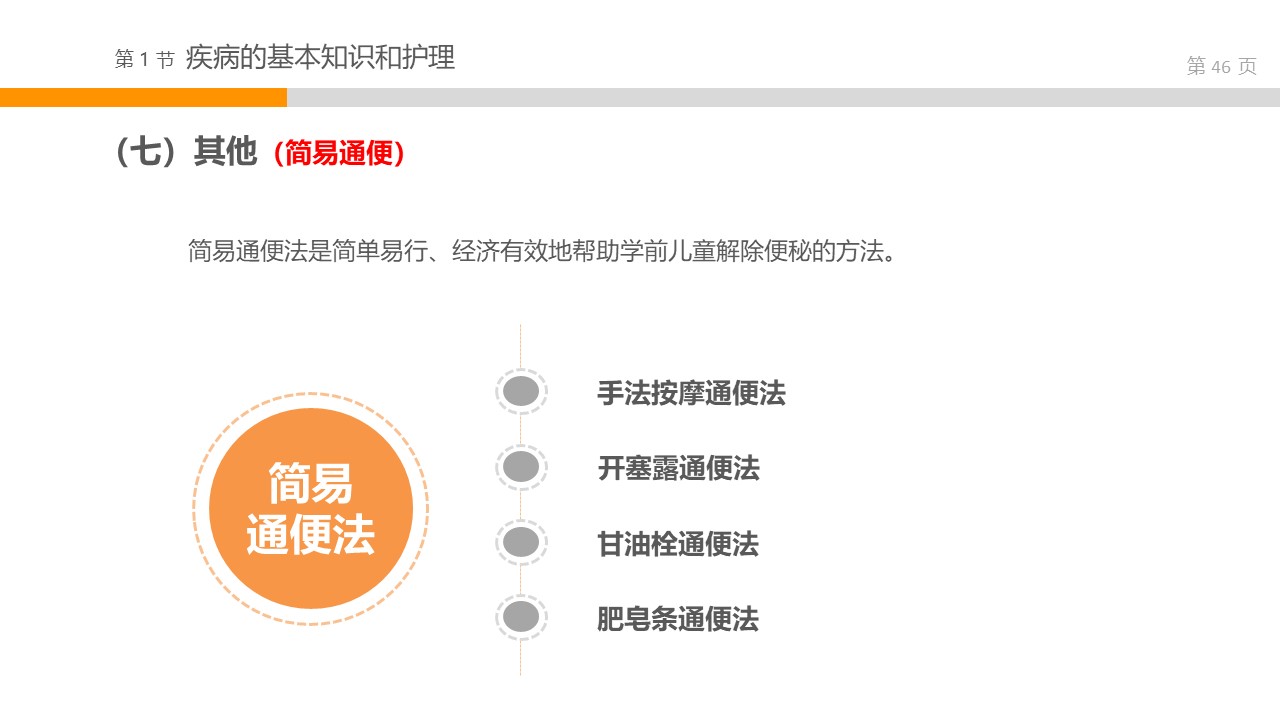
Task: Click the orange segment of the header bar
Action: [143, 97]
